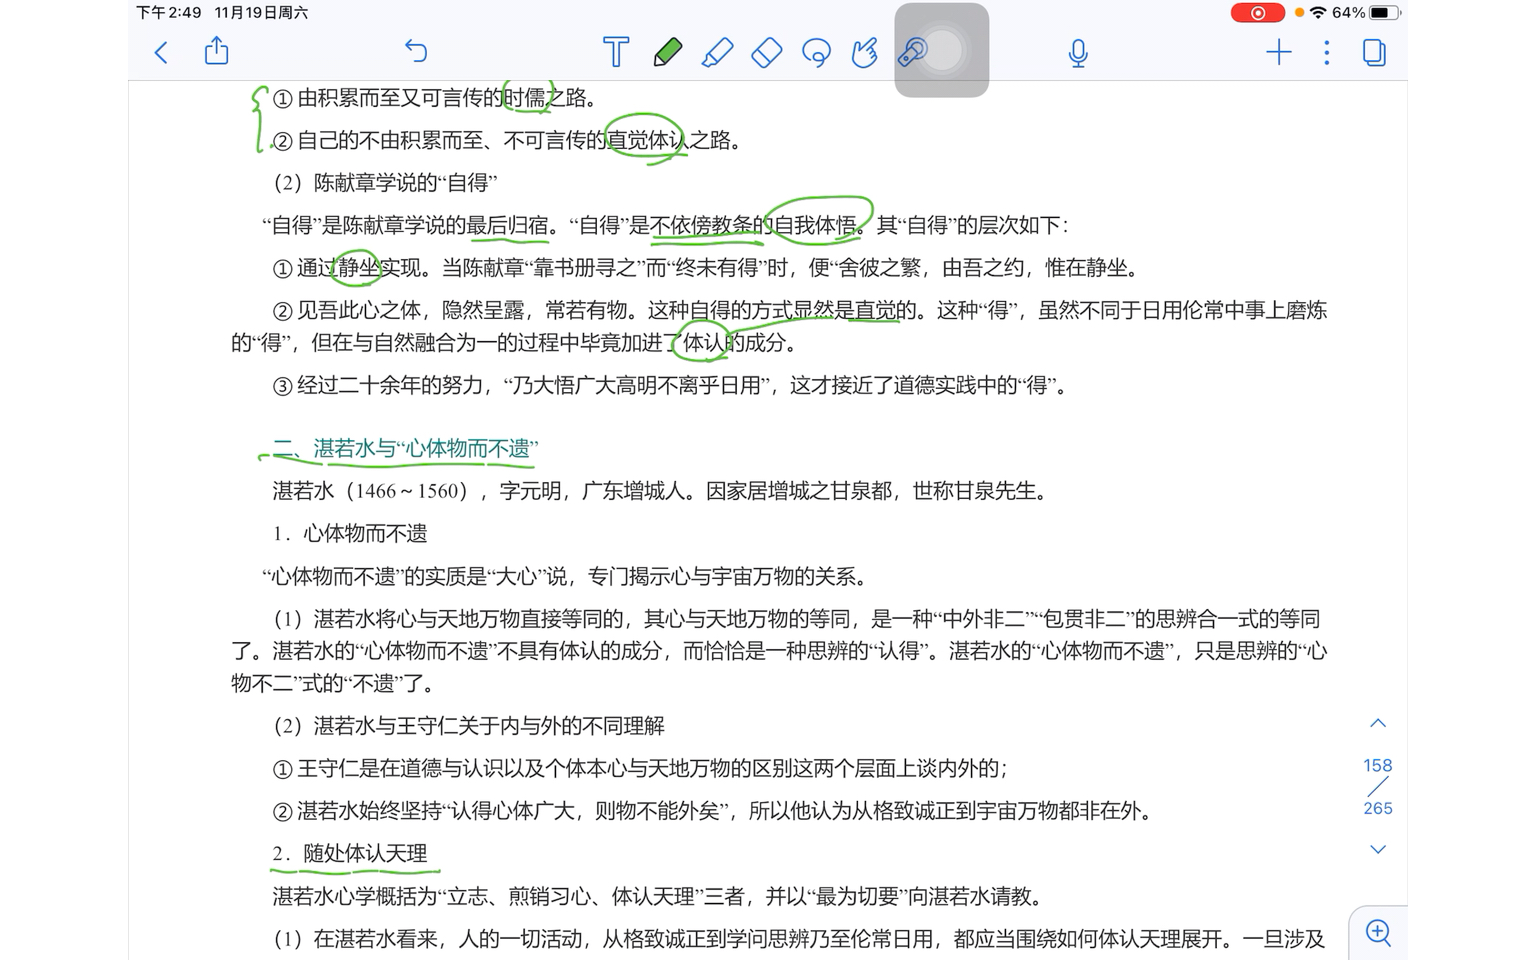
Task: Open the three-dot more options menu
Action: click(1327, 52)
